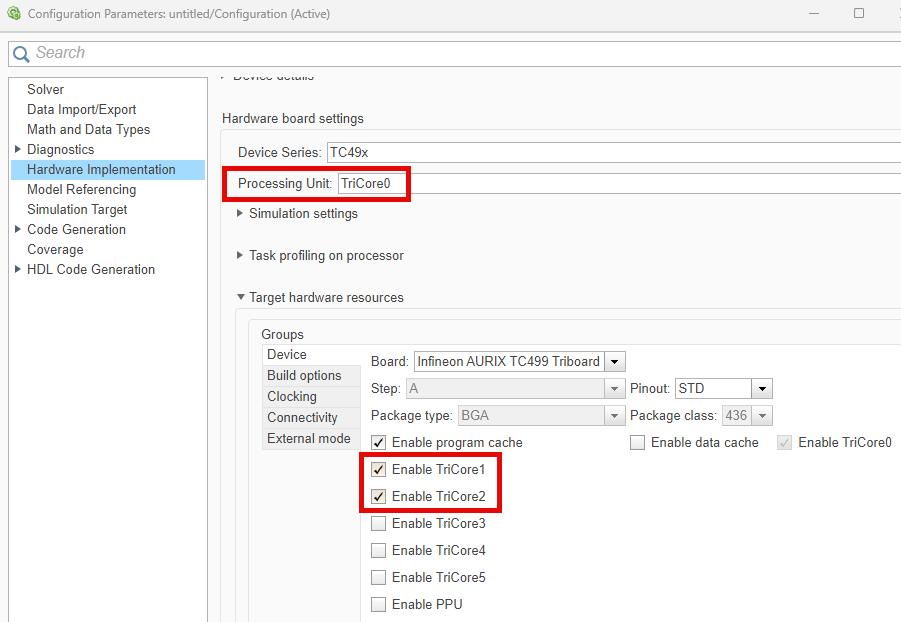Check the Enable data cache option
901x622 pixels.
[x=638, y=442]
